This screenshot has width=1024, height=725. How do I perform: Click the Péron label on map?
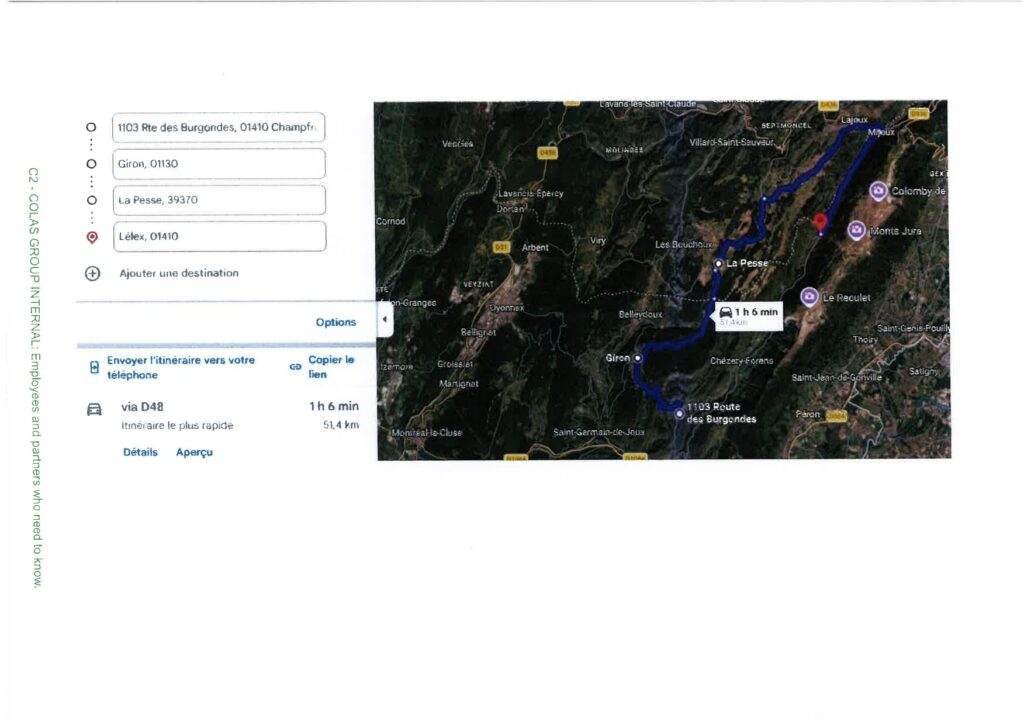808,414
